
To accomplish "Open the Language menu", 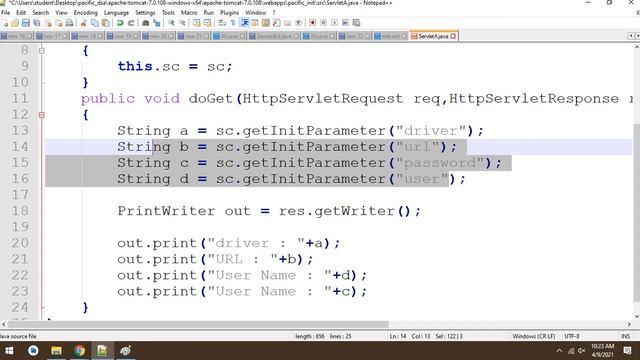I will tap(116, 13).
